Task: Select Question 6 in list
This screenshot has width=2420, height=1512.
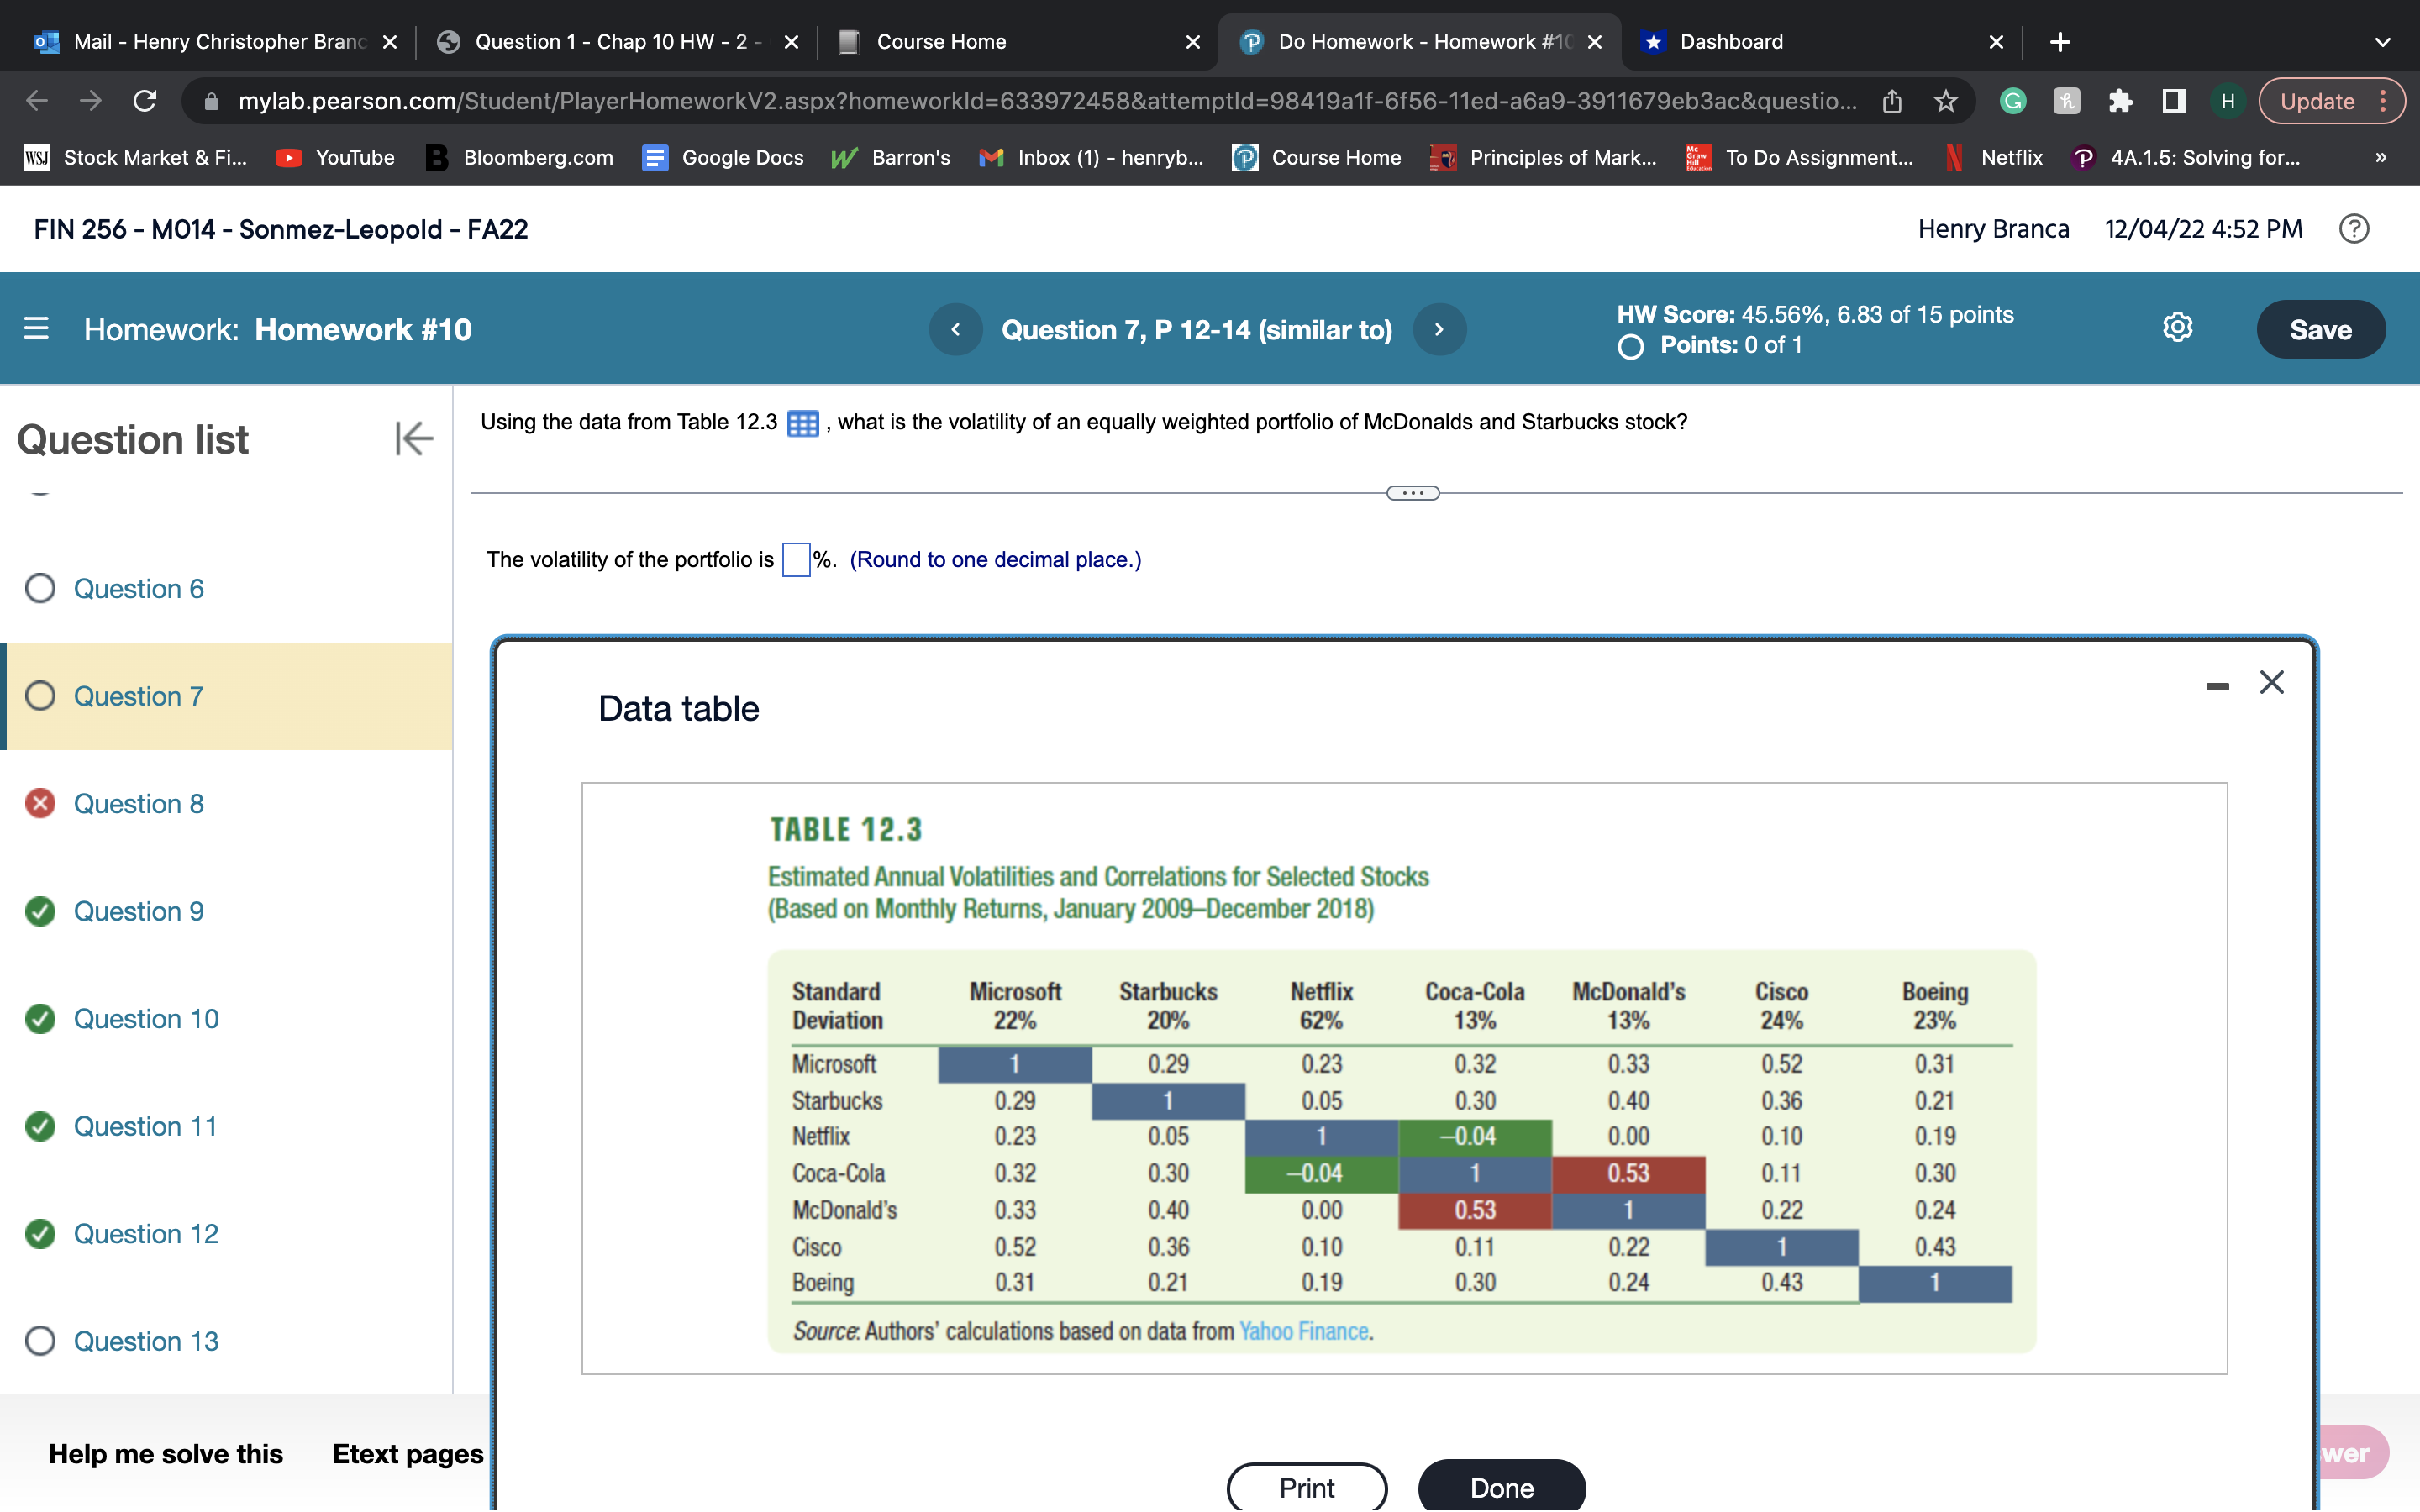Action: (x=138, y=588)
